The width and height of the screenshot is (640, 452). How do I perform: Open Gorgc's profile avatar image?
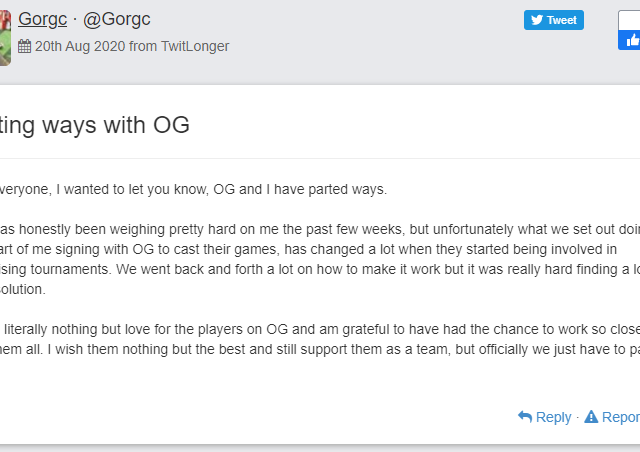tap(5, 33)
